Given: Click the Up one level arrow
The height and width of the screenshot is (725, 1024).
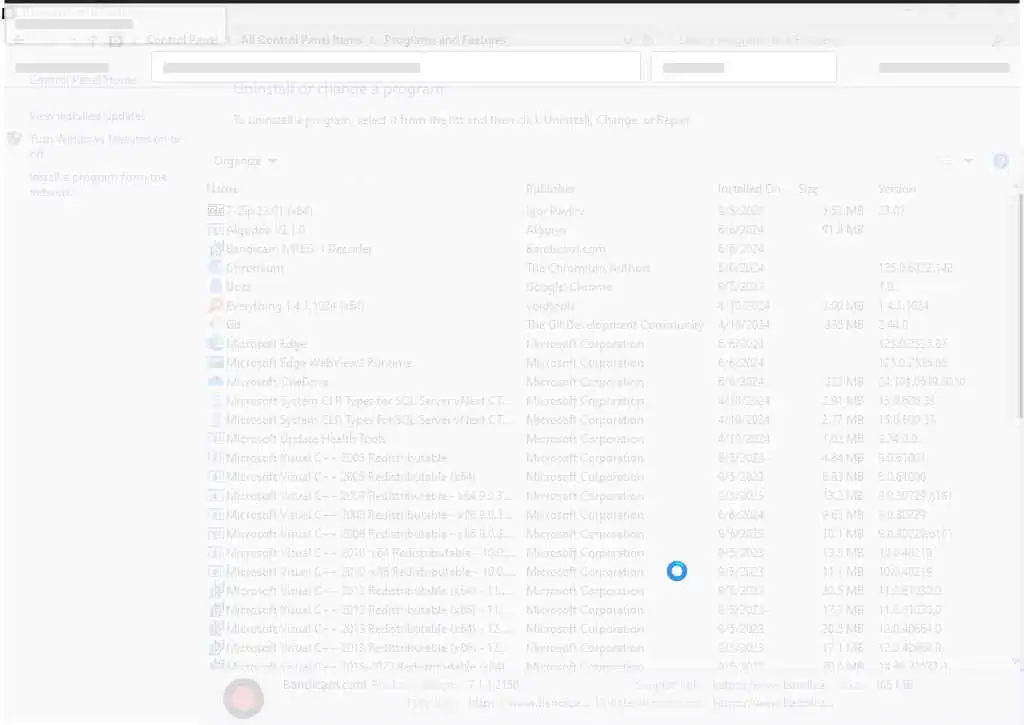Looking at the screenshot, I should point(93,40).
